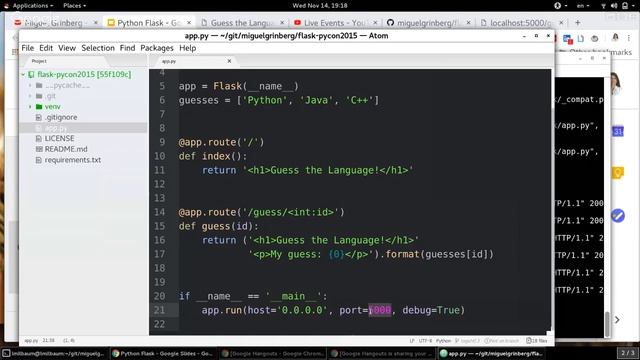Select the LICENSE file
The height and width of the screenshot is (360, 640).
pos(59,138)
